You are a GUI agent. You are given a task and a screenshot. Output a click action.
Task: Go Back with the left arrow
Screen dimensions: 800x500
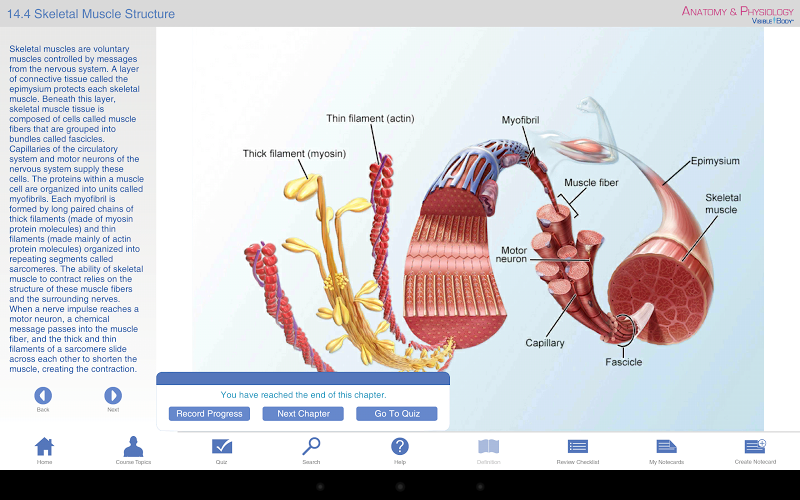(x=43, y=395)
